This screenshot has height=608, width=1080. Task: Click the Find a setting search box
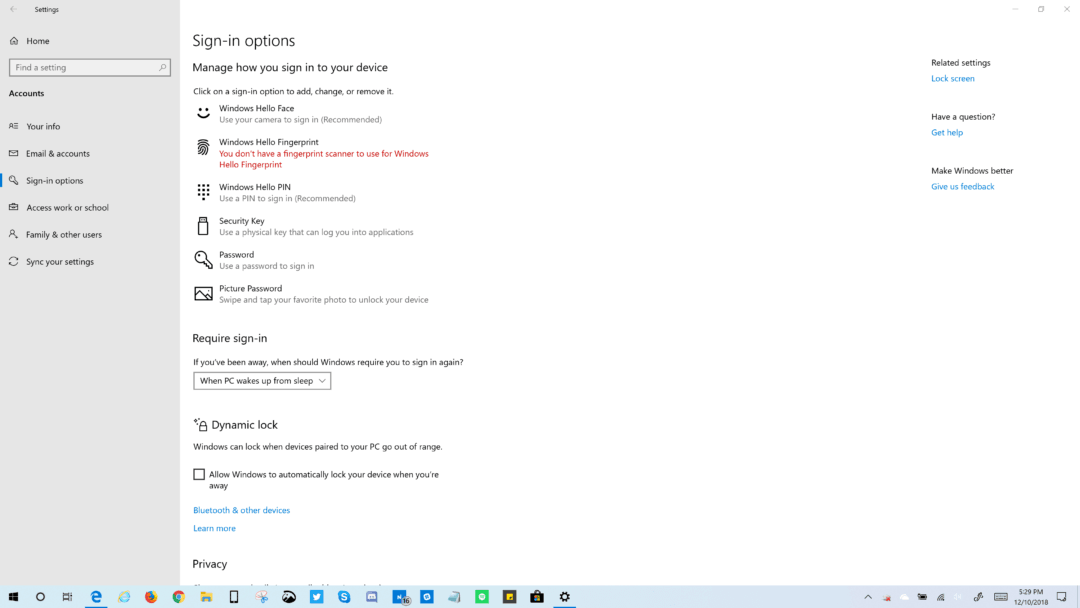[90, 67]
